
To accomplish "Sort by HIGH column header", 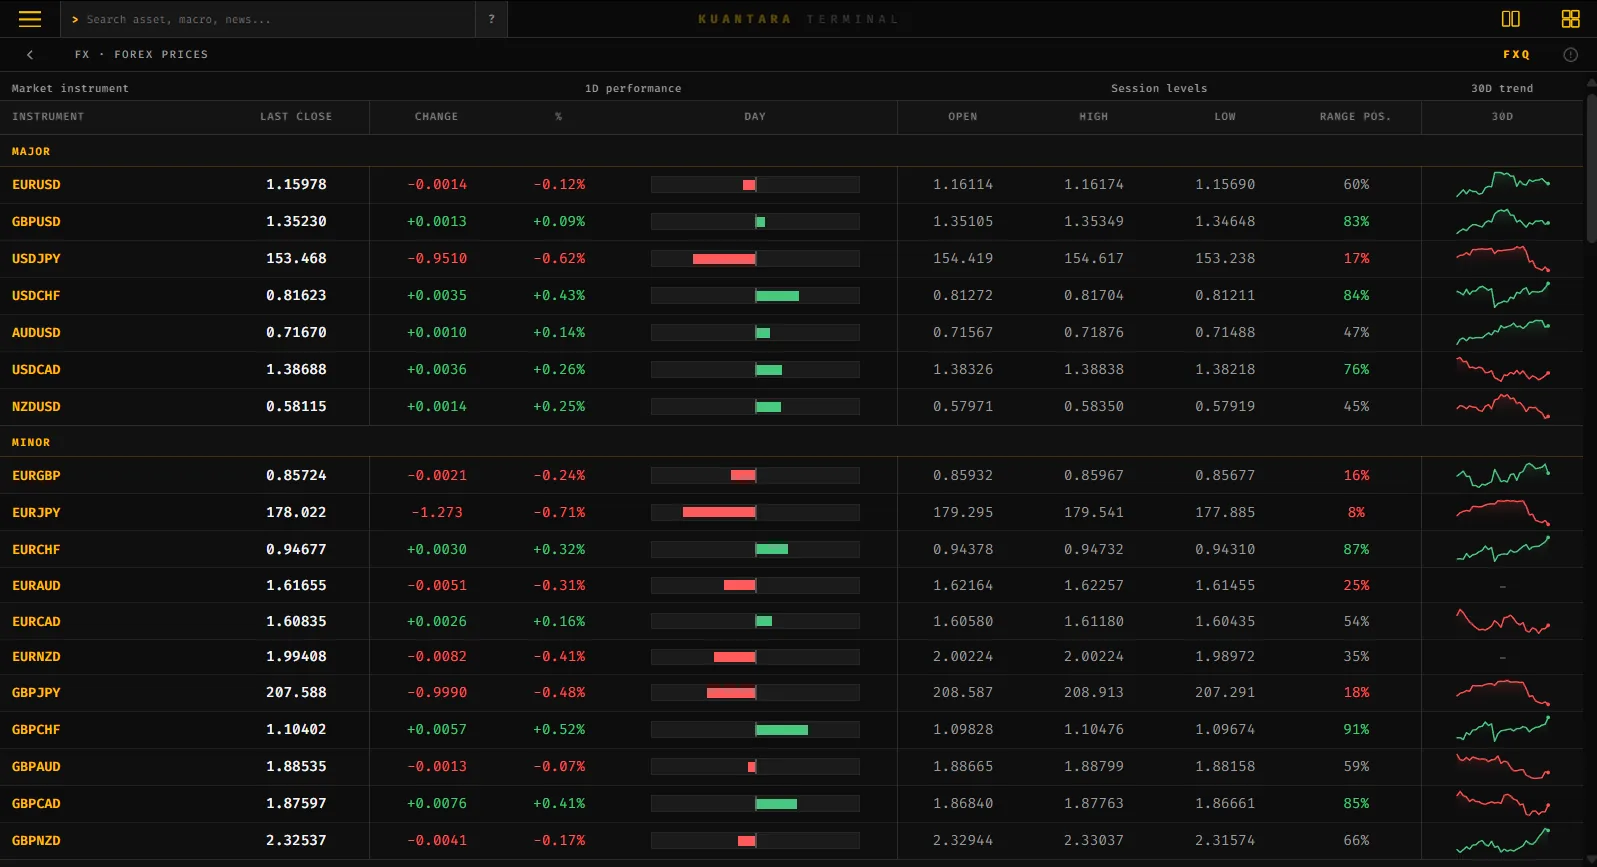I will (1094, 117).
